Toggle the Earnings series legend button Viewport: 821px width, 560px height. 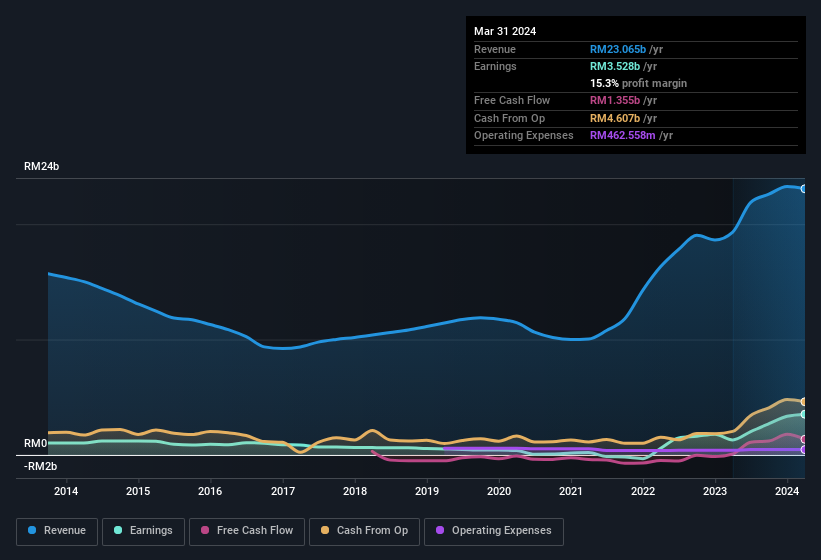(143, 531)
